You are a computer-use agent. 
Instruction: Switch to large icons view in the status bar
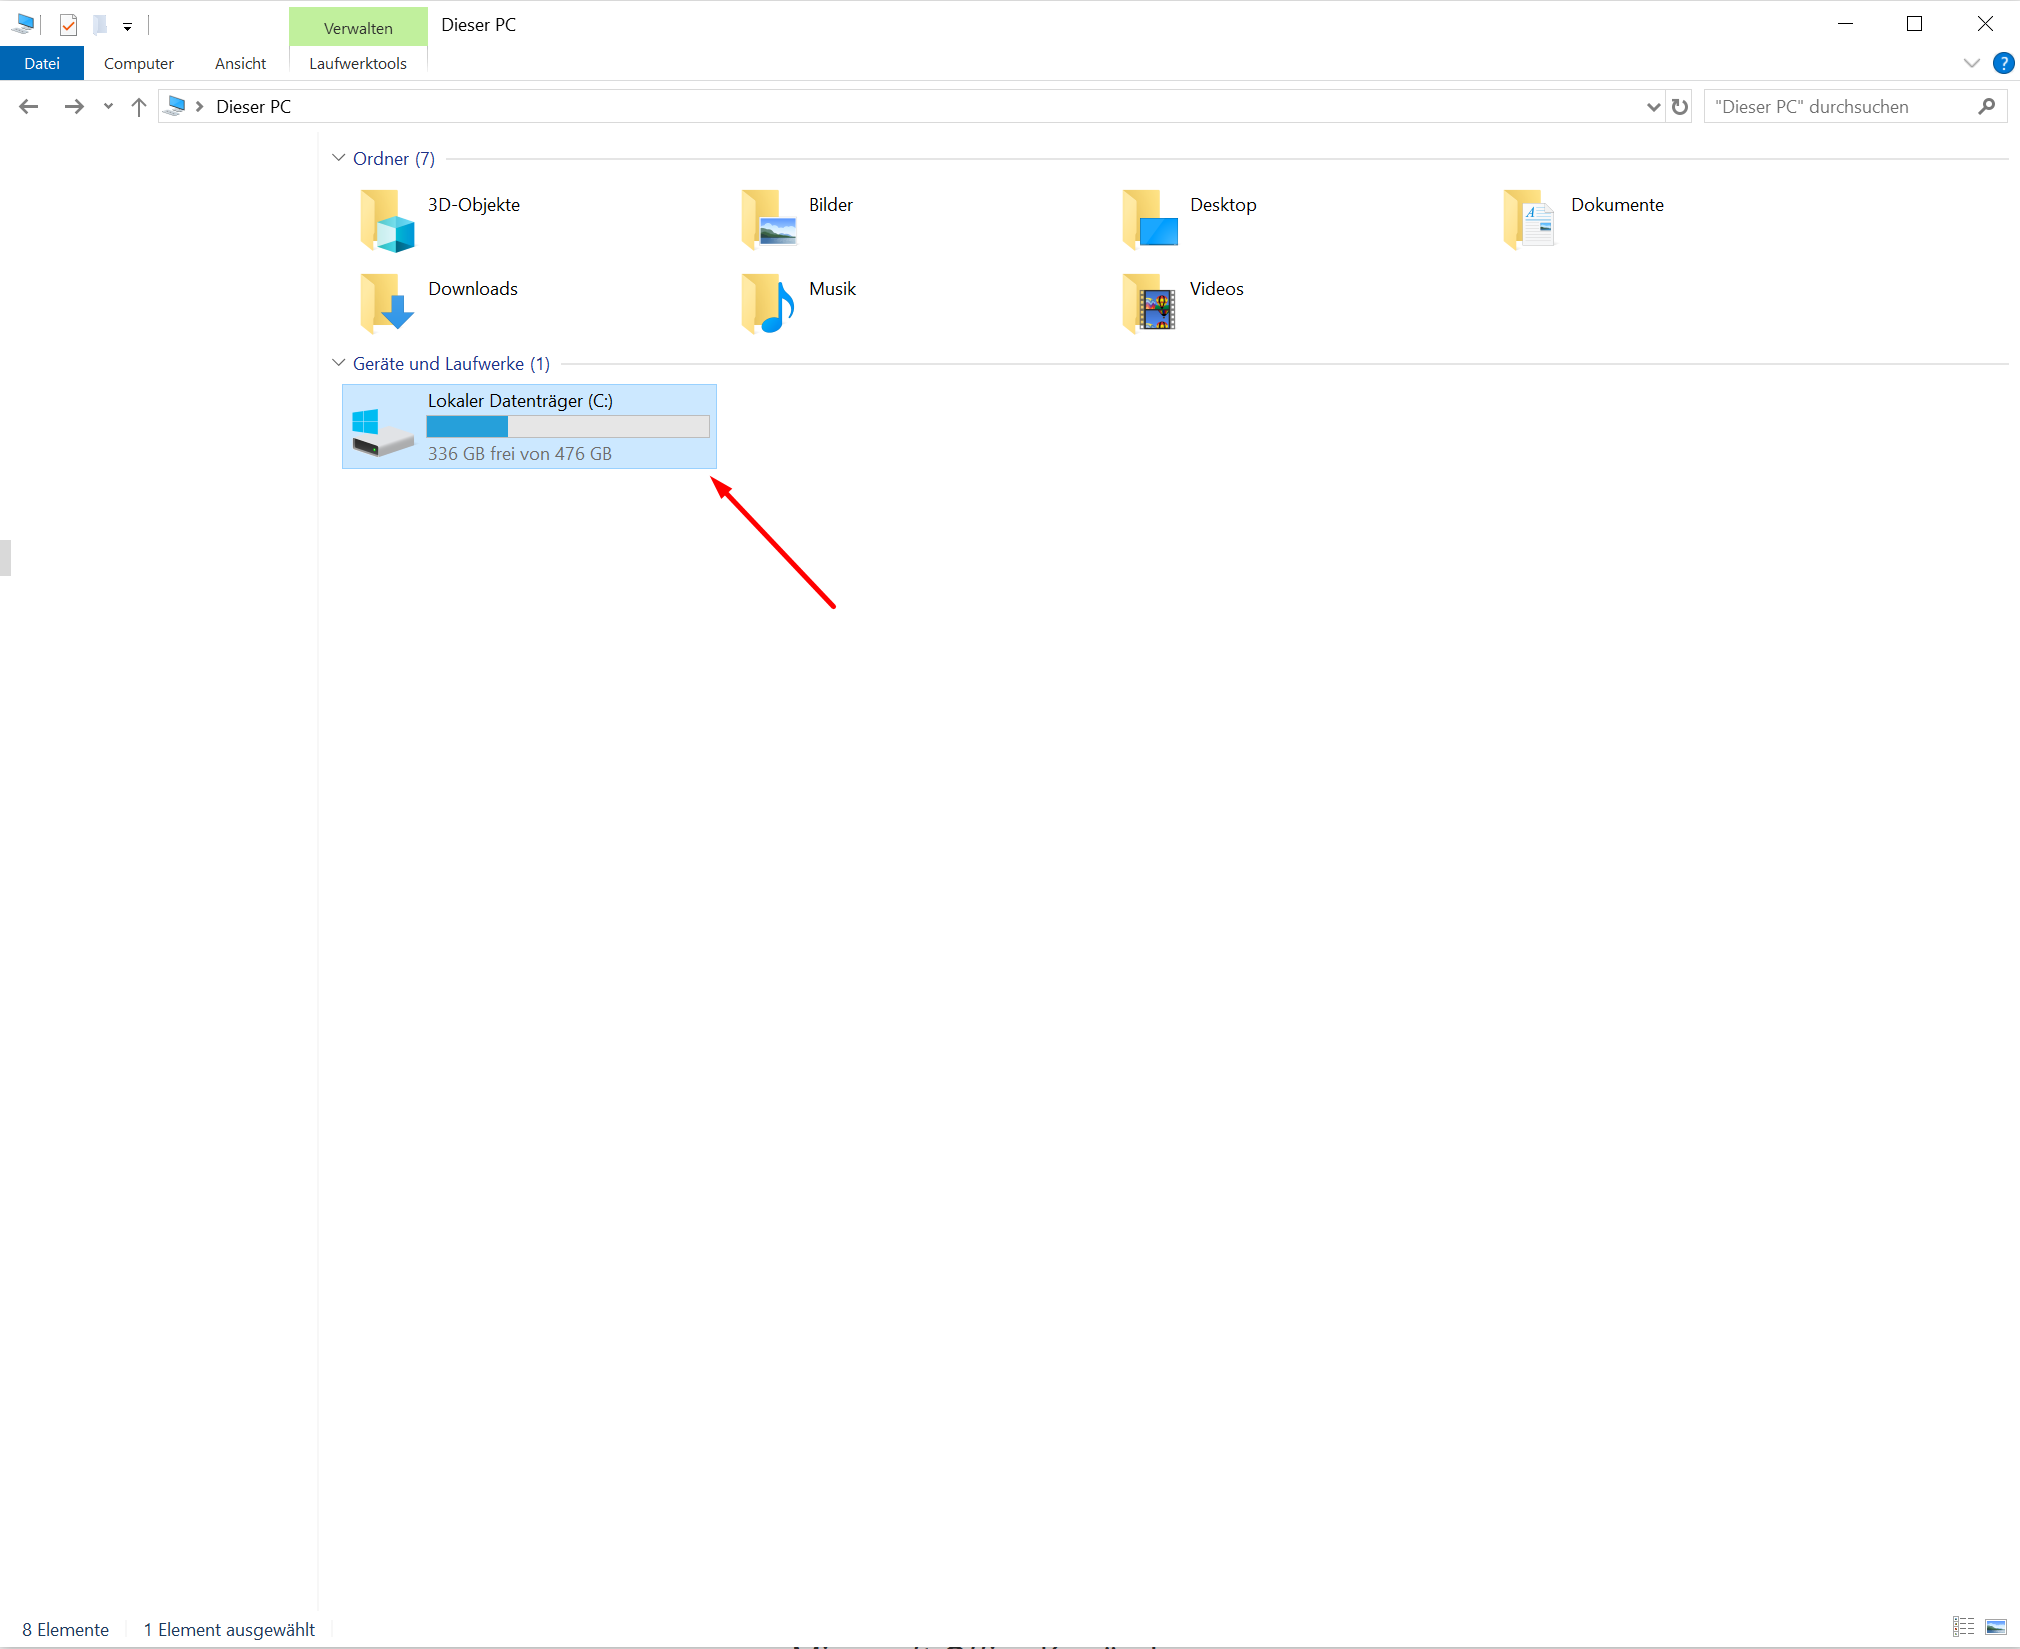click(1995, 1628)
